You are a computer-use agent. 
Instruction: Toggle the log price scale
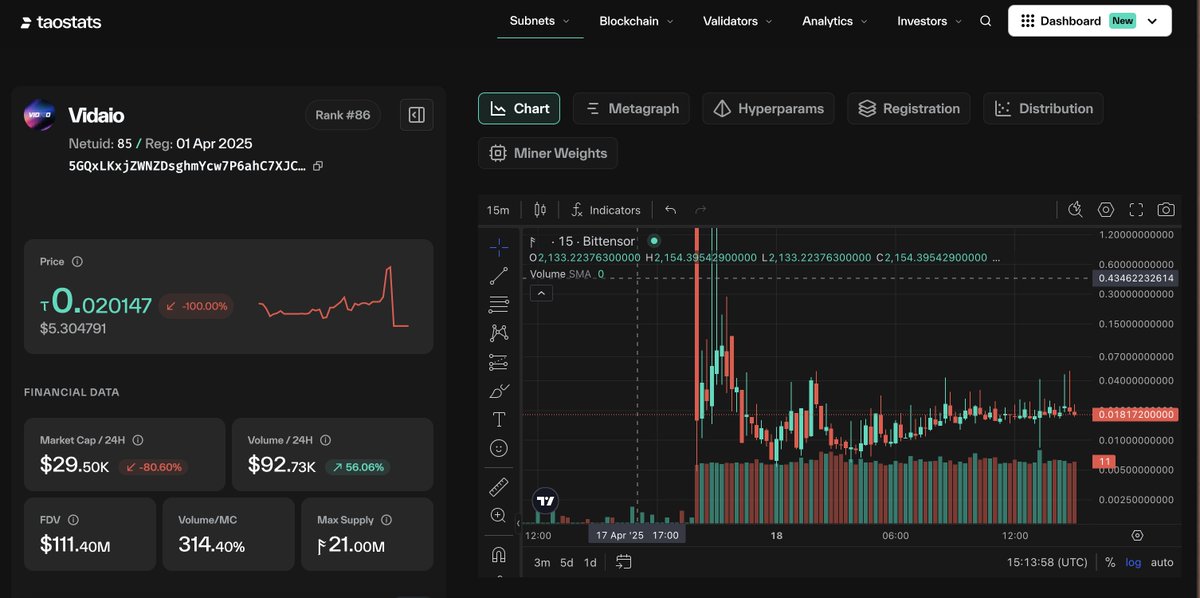pyautogui.click(x=1133, y=562)
